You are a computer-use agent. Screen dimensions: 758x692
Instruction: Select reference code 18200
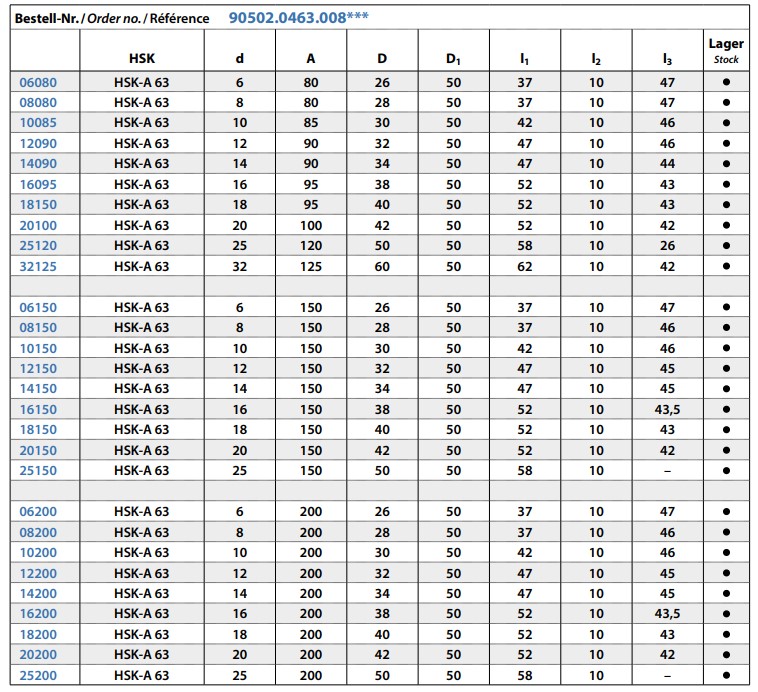tap(38, 635)
